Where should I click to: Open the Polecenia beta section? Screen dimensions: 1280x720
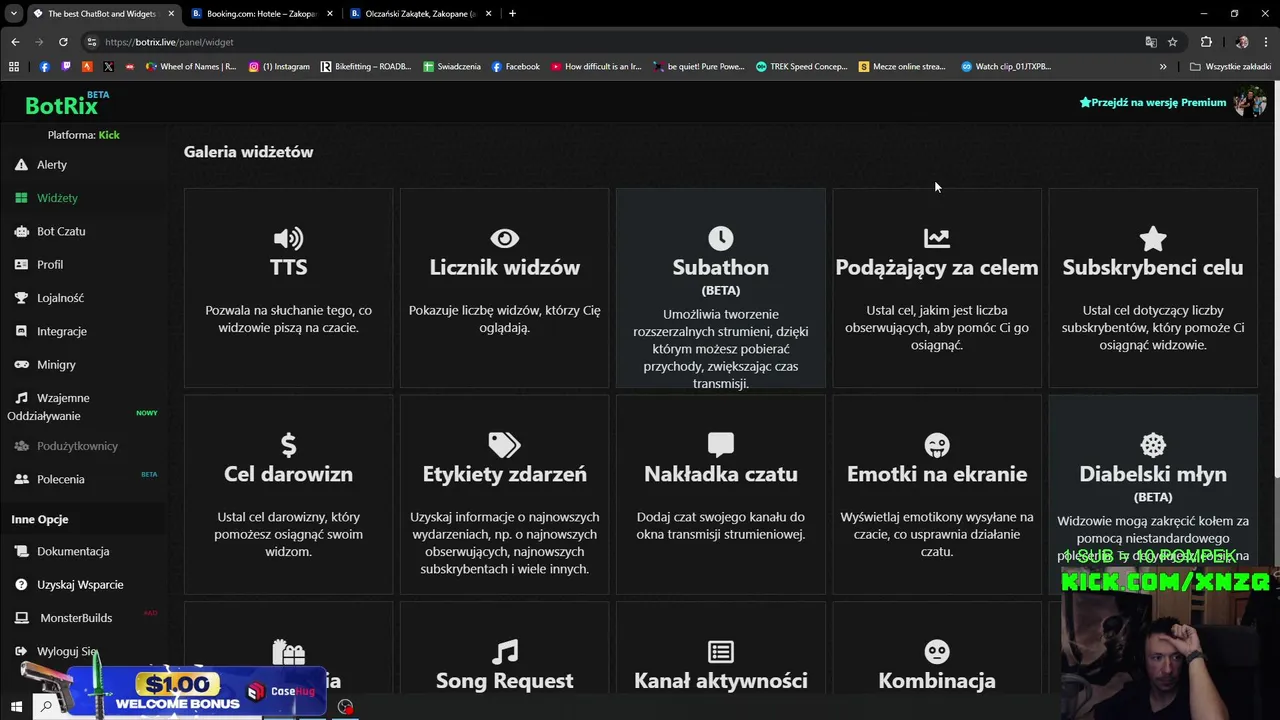pyautogui.click(x=61, y=479)
